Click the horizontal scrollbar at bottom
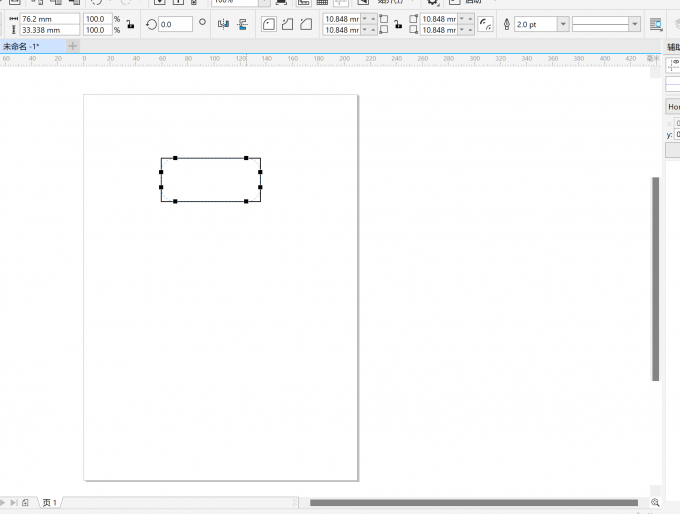This screenshot has height=514, width=680. coord(473,502)
